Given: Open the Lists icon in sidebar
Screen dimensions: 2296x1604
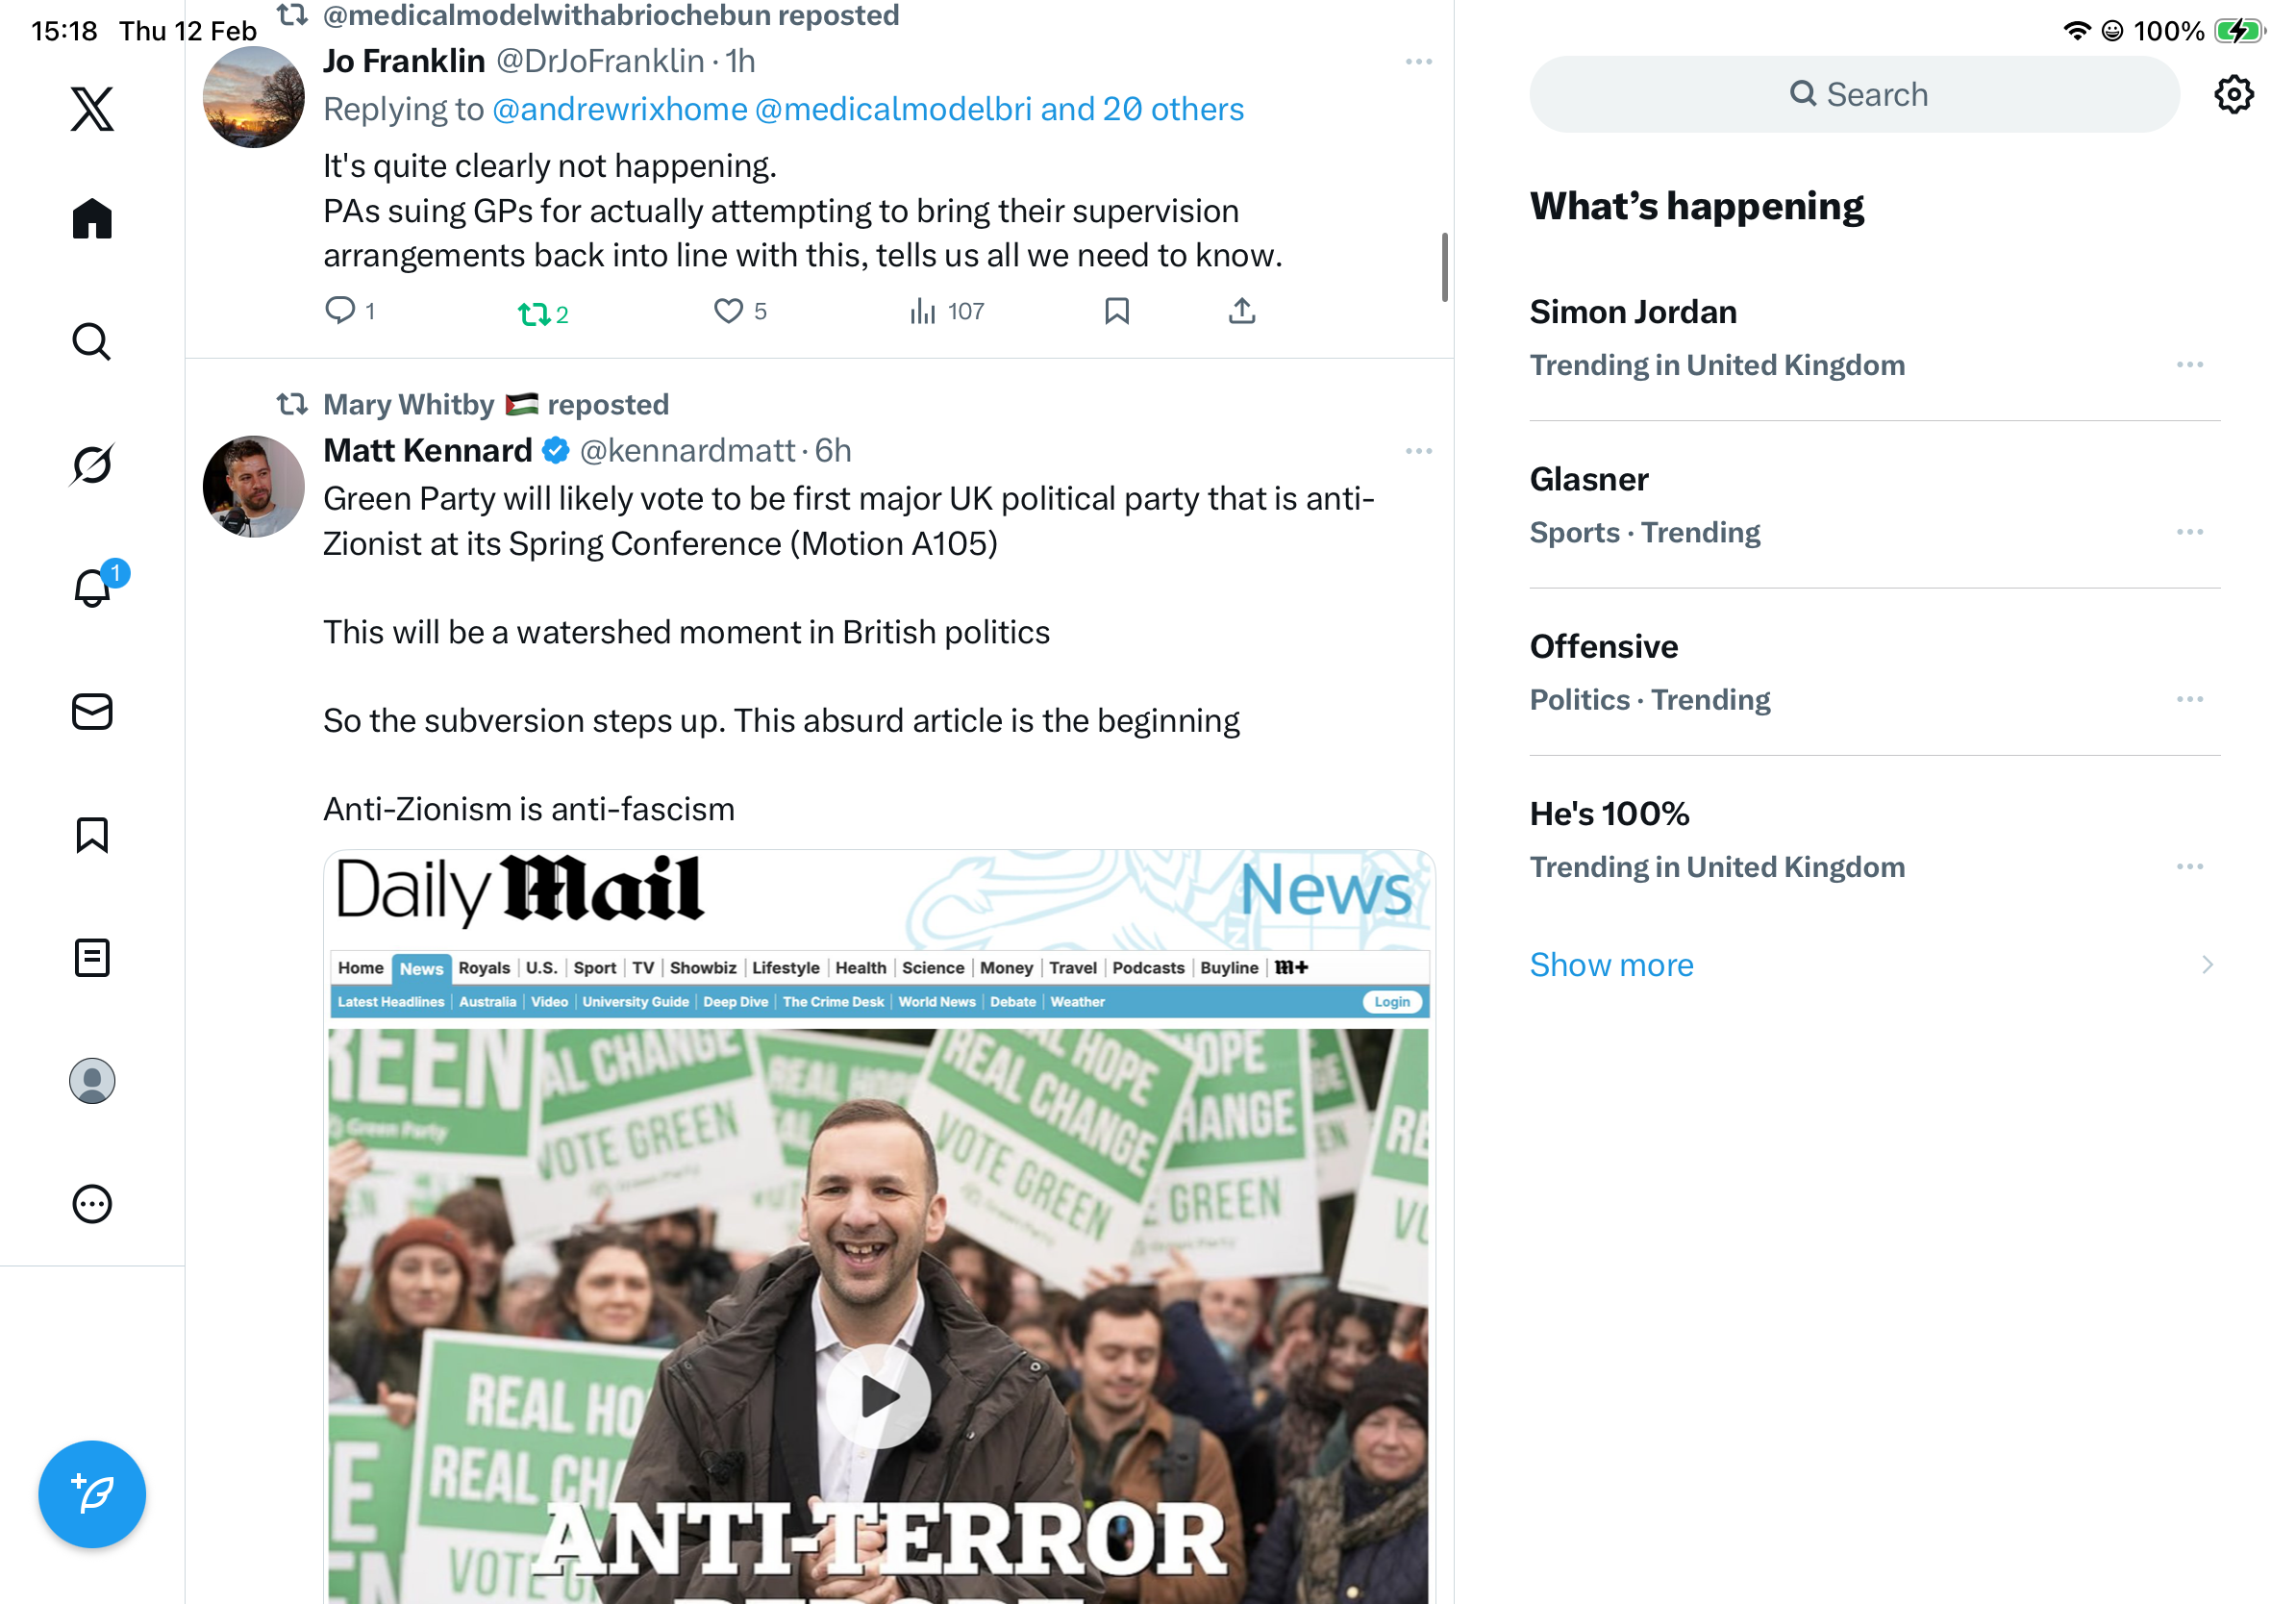Looking at the screenshot, I should pyautogui.click(x=92, y=958).
